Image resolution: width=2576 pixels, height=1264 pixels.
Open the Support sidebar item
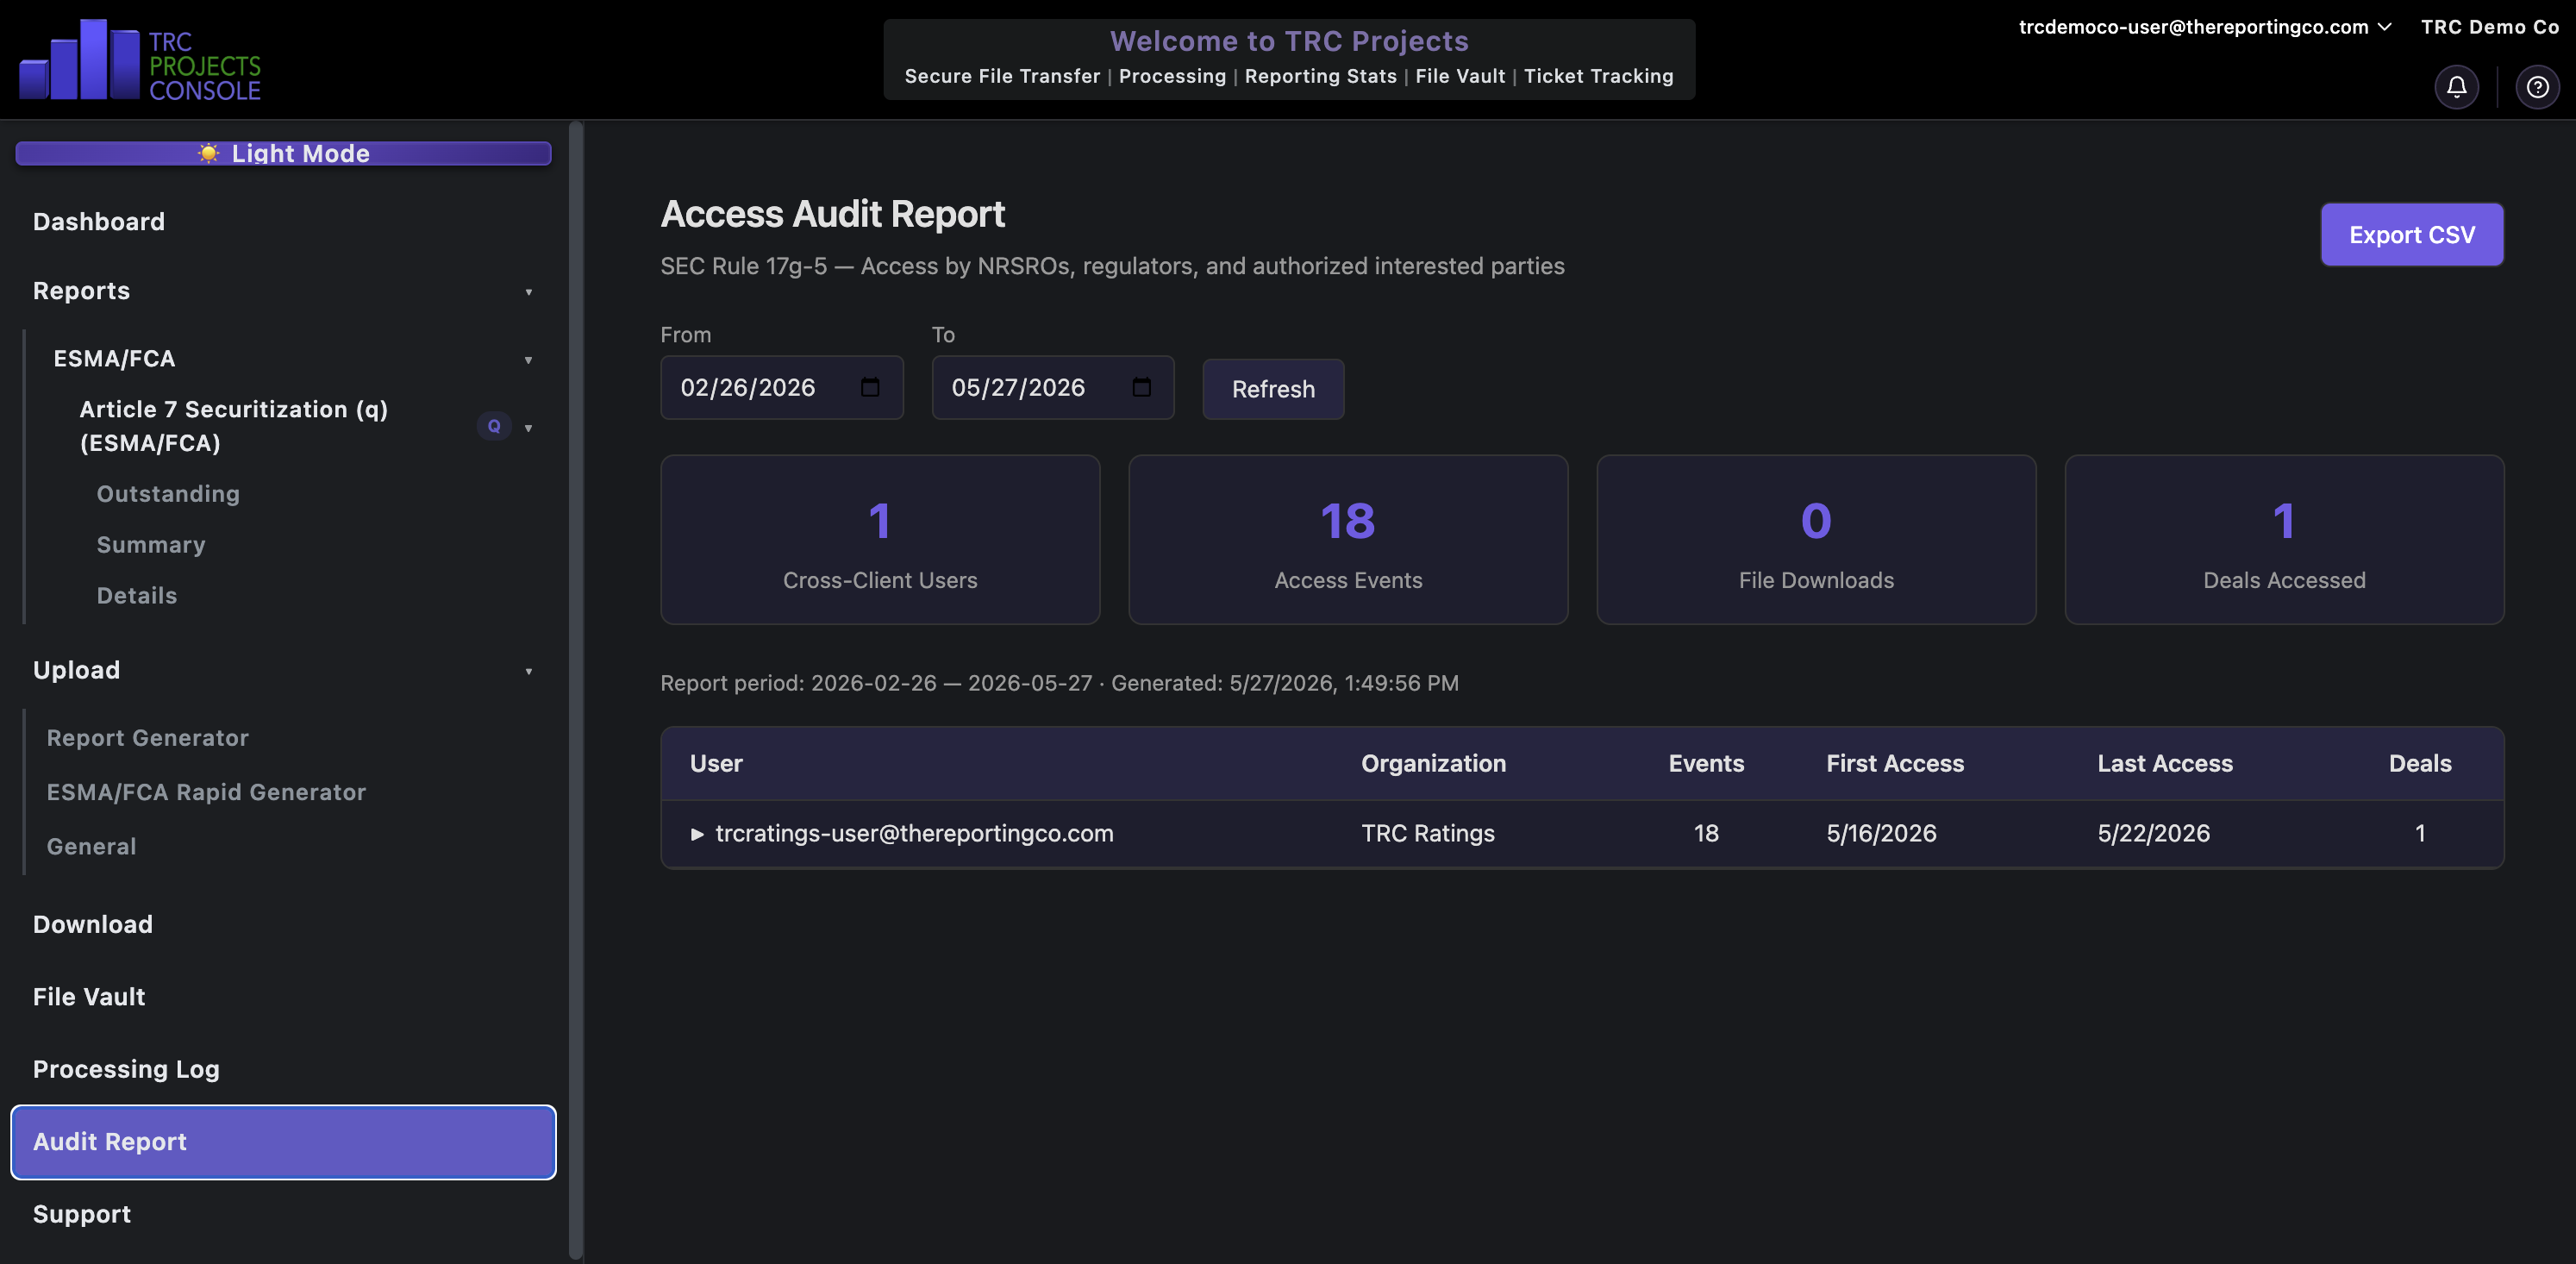[82, 1214]
